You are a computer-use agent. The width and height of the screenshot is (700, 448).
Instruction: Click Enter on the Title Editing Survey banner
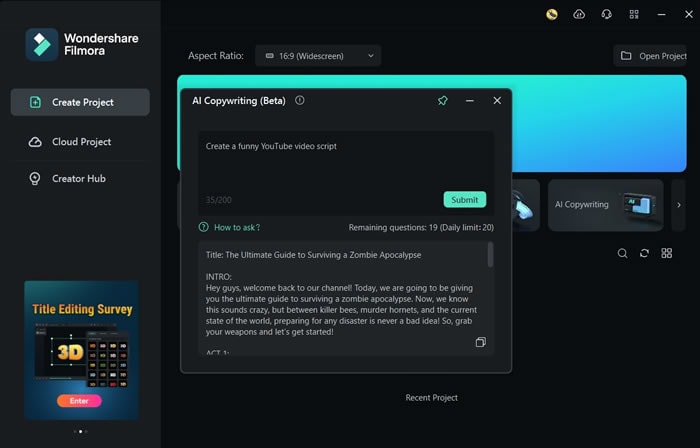pos(79,401)
